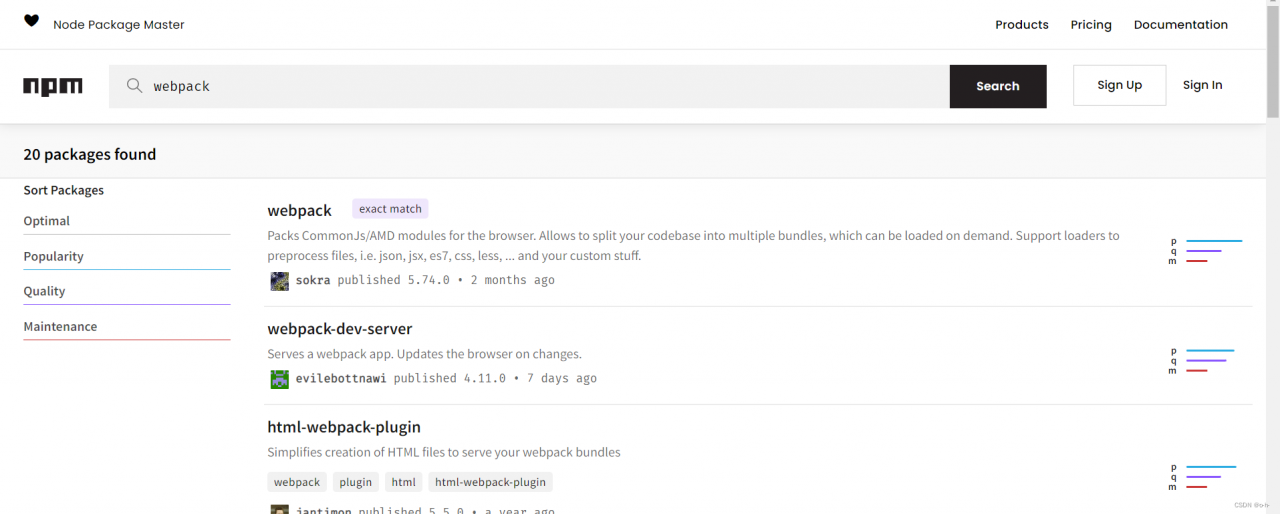Open the Pricing page
Viewport: 1280px width, 514px height.
click(x=1091, y=25)
